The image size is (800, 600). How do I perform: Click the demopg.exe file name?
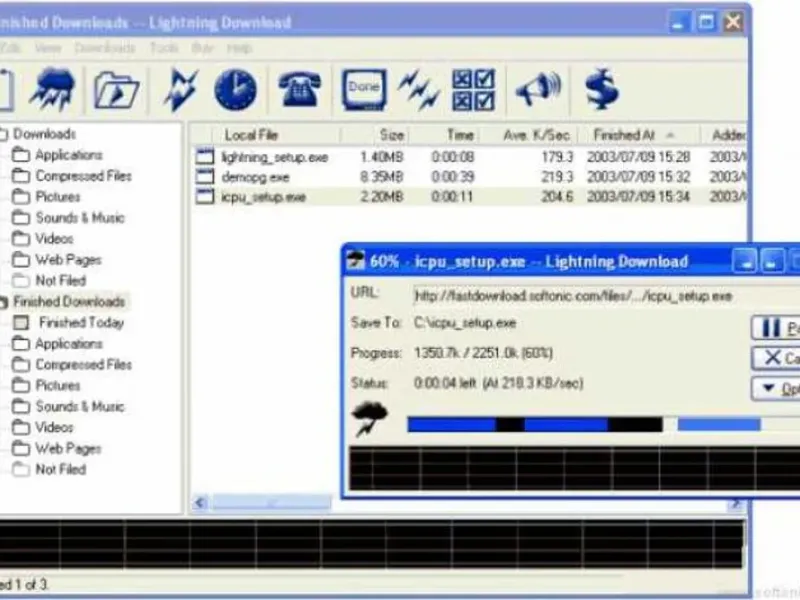tap(255, 177)
